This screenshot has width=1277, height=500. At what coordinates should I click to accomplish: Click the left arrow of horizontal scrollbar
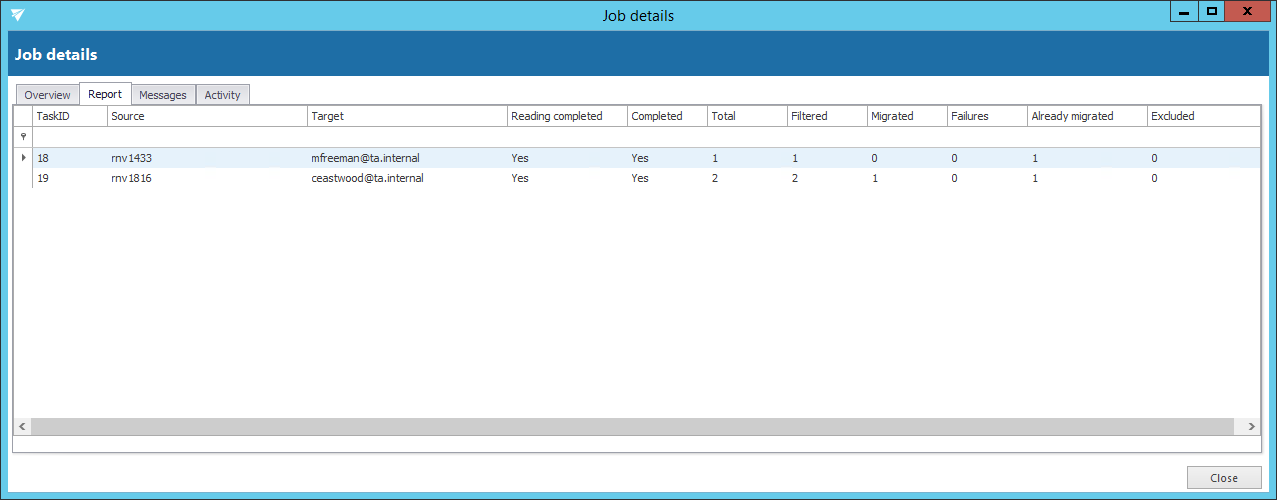[23, 426]
